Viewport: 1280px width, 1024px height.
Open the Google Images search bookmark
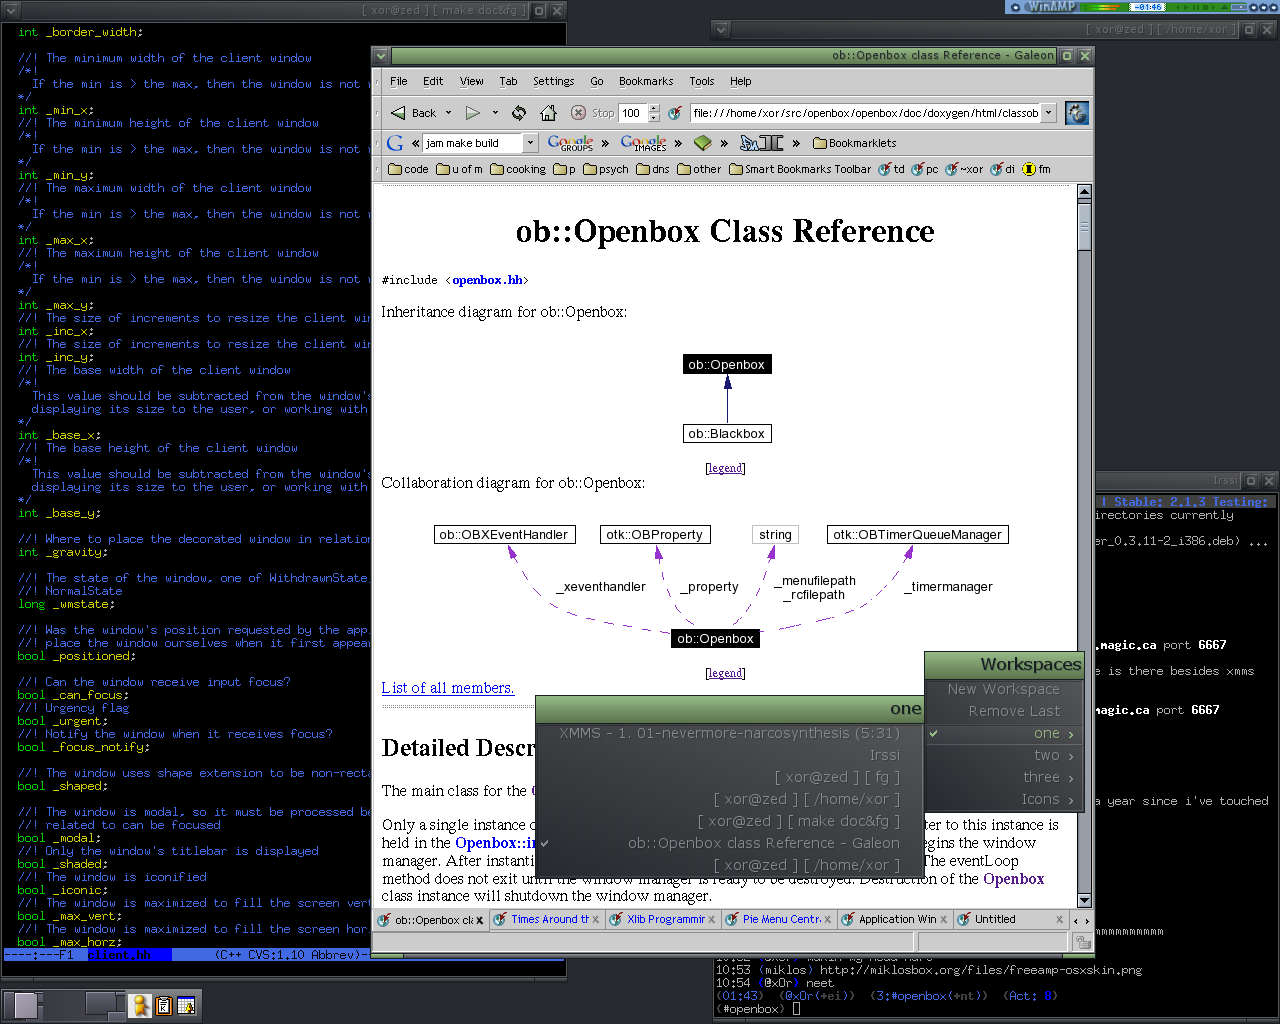(643, 143)
